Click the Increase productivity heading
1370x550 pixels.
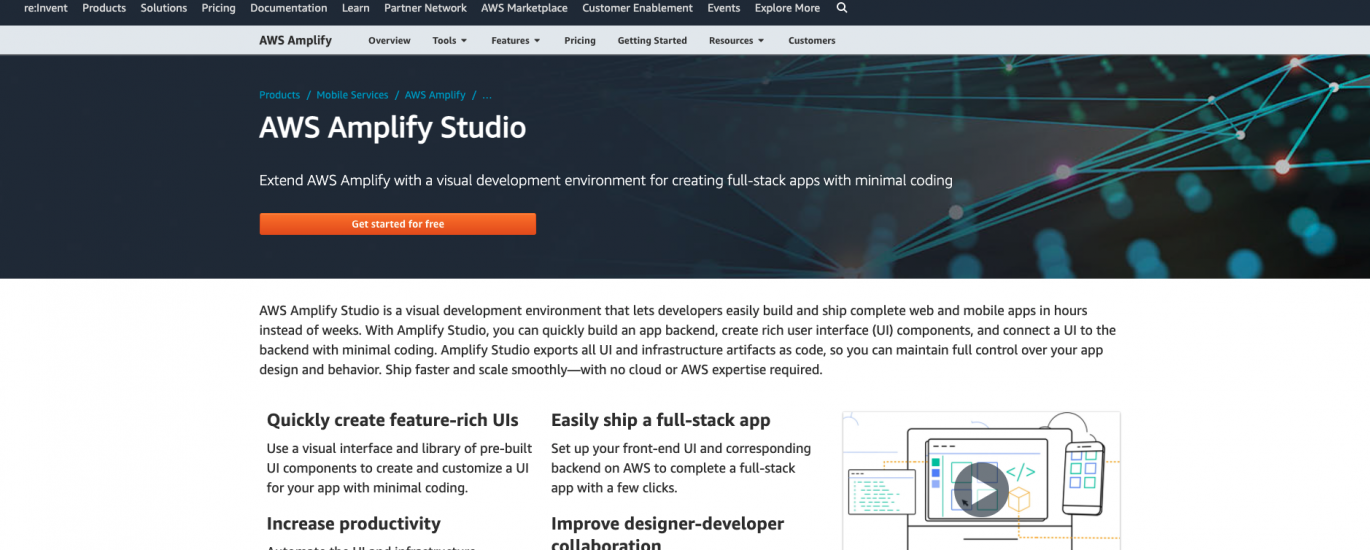(x=353, y=523)
